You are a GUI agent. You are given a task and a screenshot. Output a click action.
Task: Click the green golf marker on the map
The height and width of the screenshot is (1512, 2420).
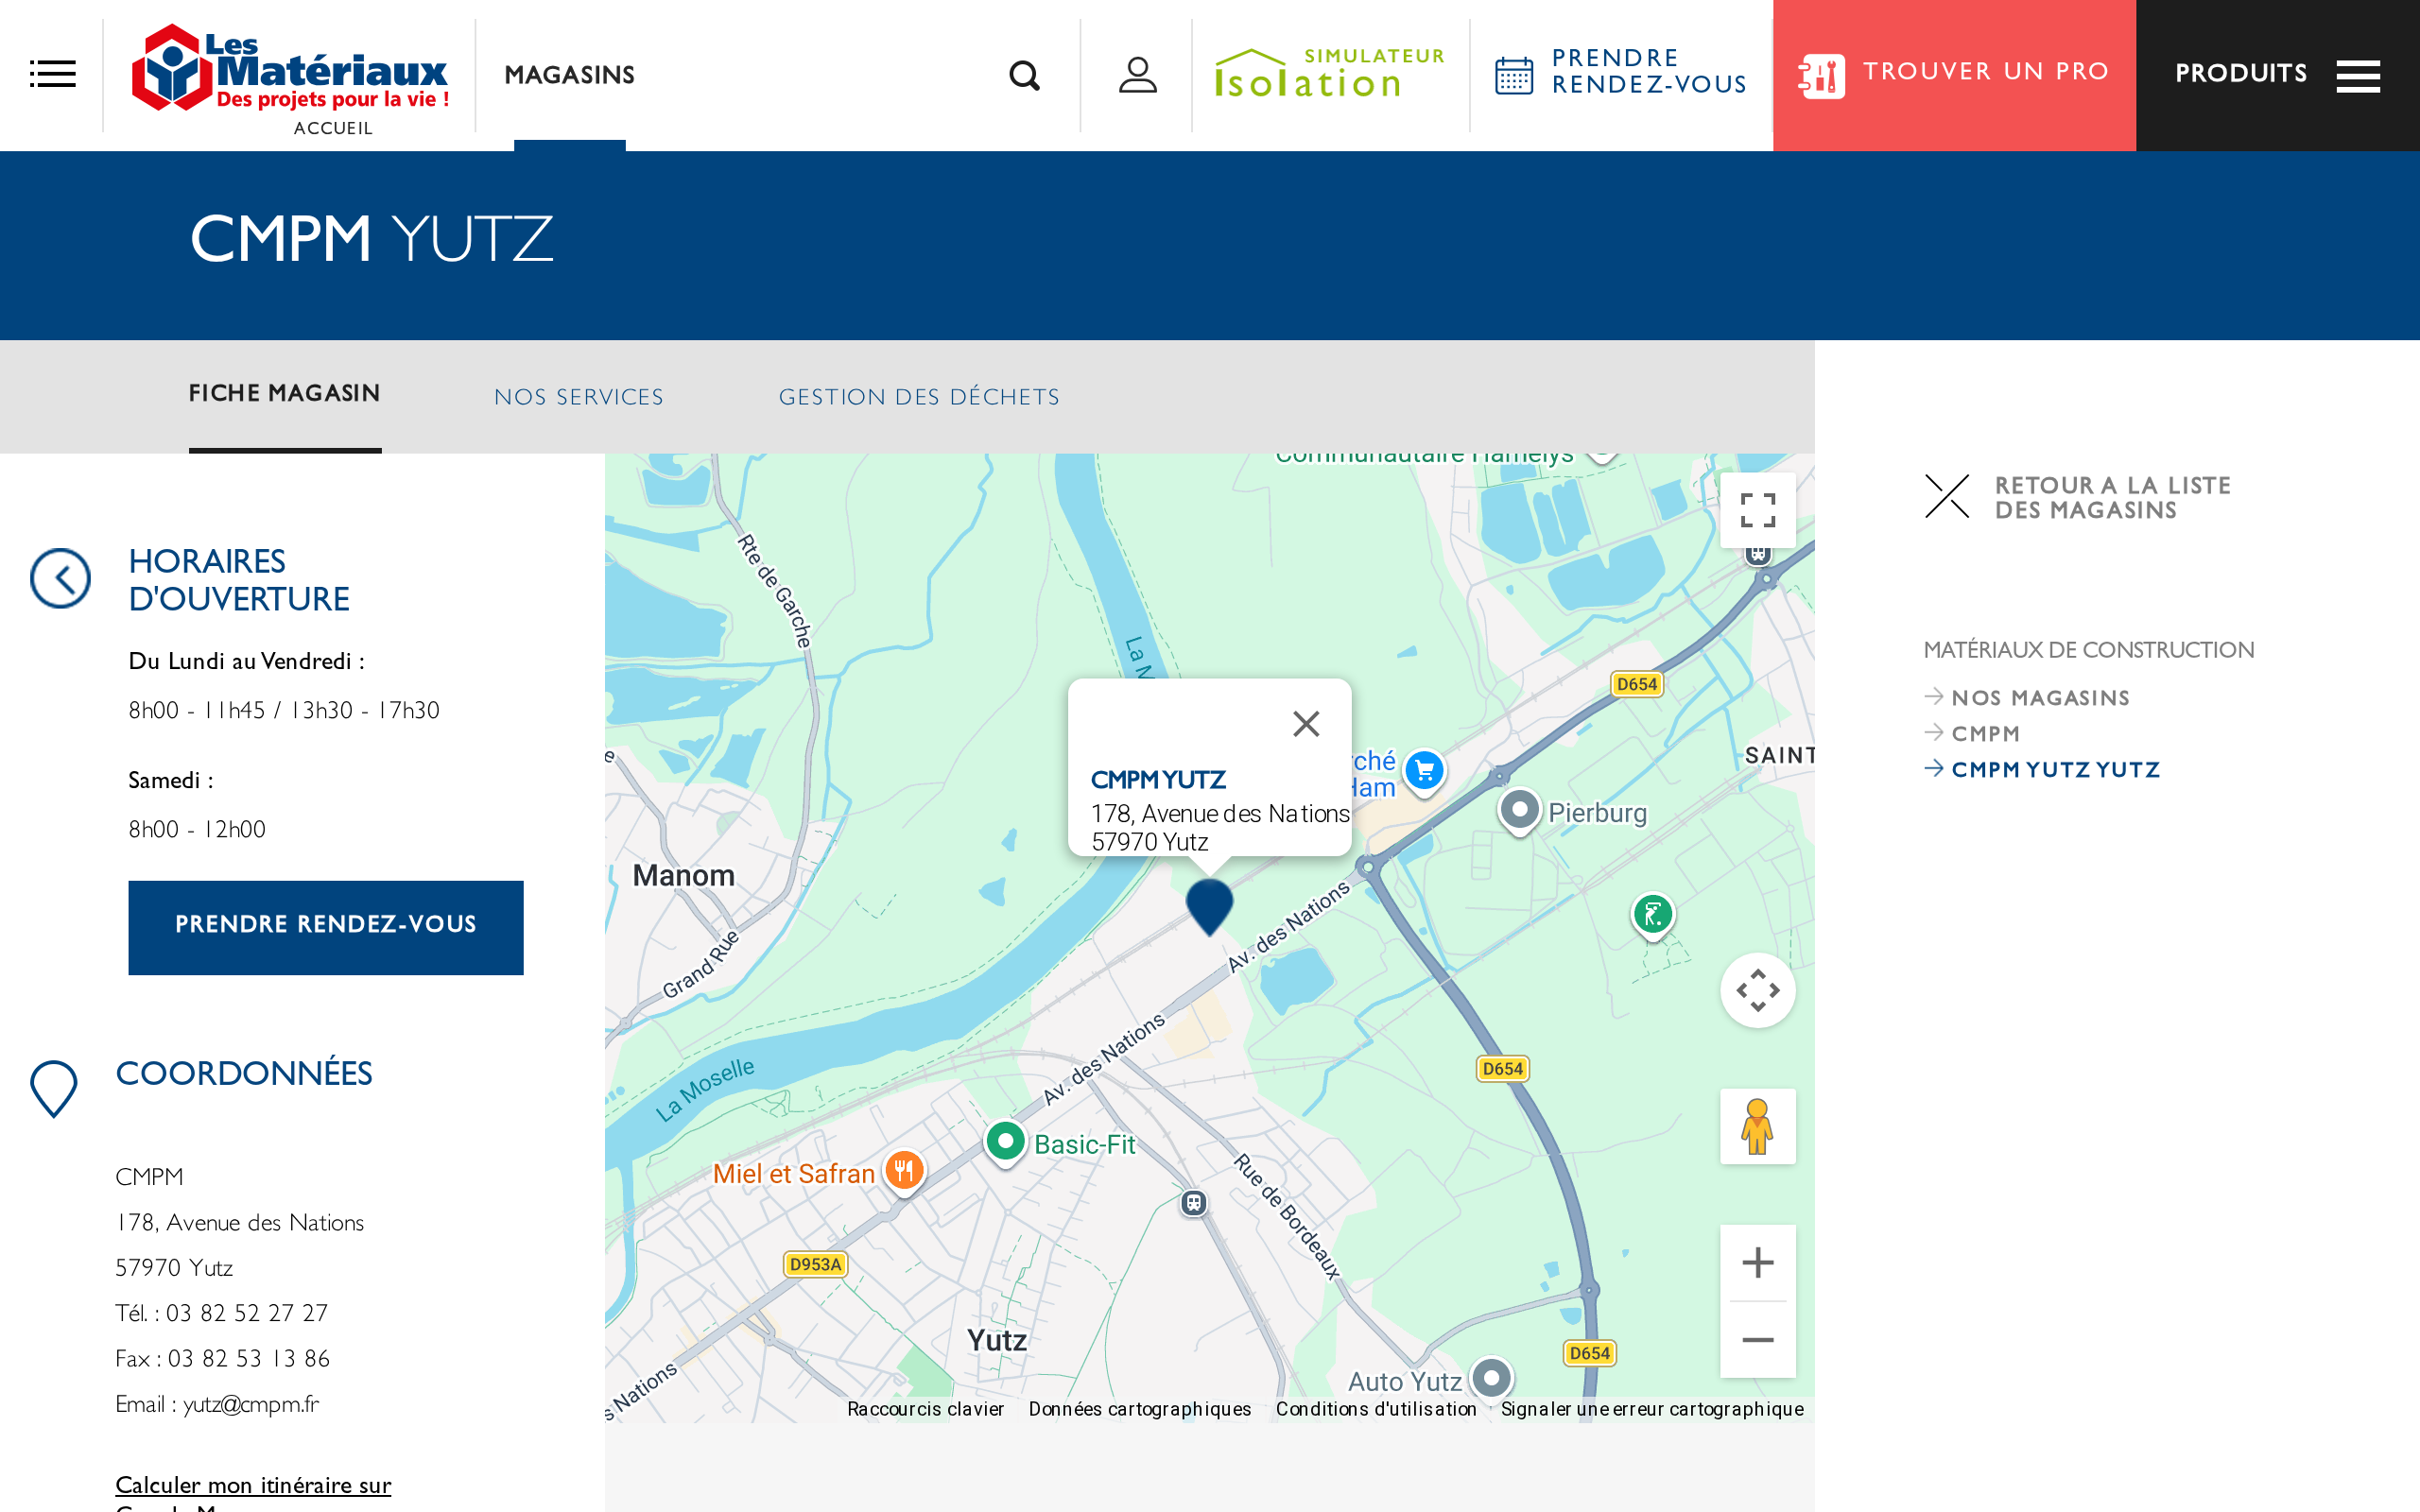pos(1653,915)
